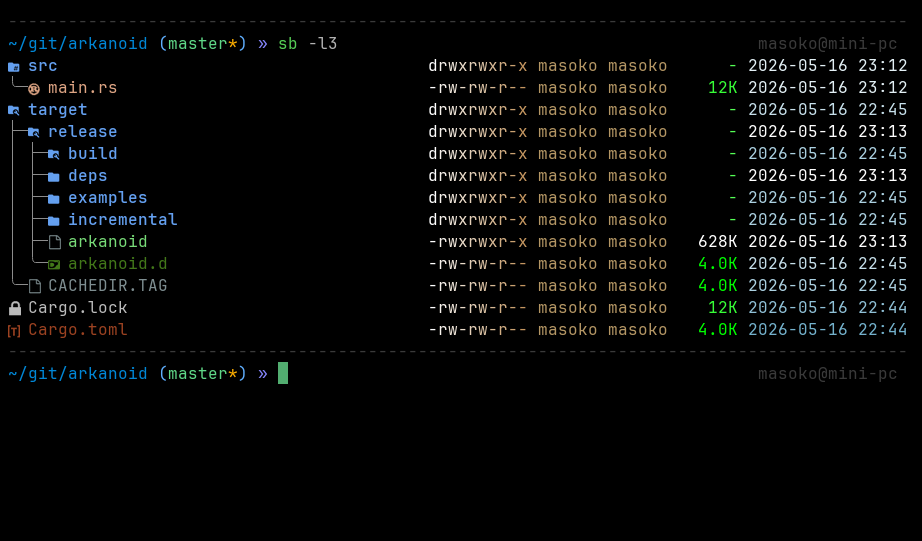
Task: Click the 628K size of arkanoid
Action: coord(717,241)
